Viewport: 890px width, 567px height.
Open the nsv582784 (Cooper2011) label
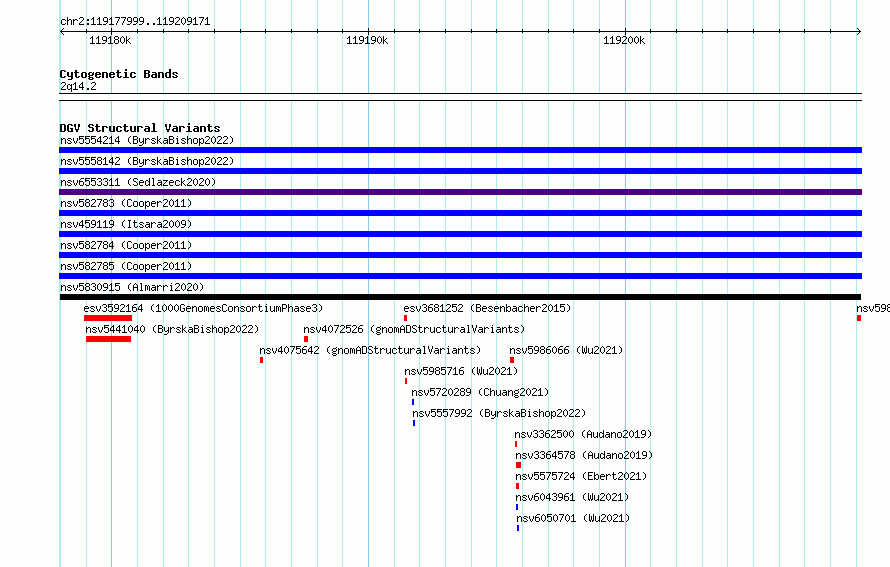coord(126,245)
